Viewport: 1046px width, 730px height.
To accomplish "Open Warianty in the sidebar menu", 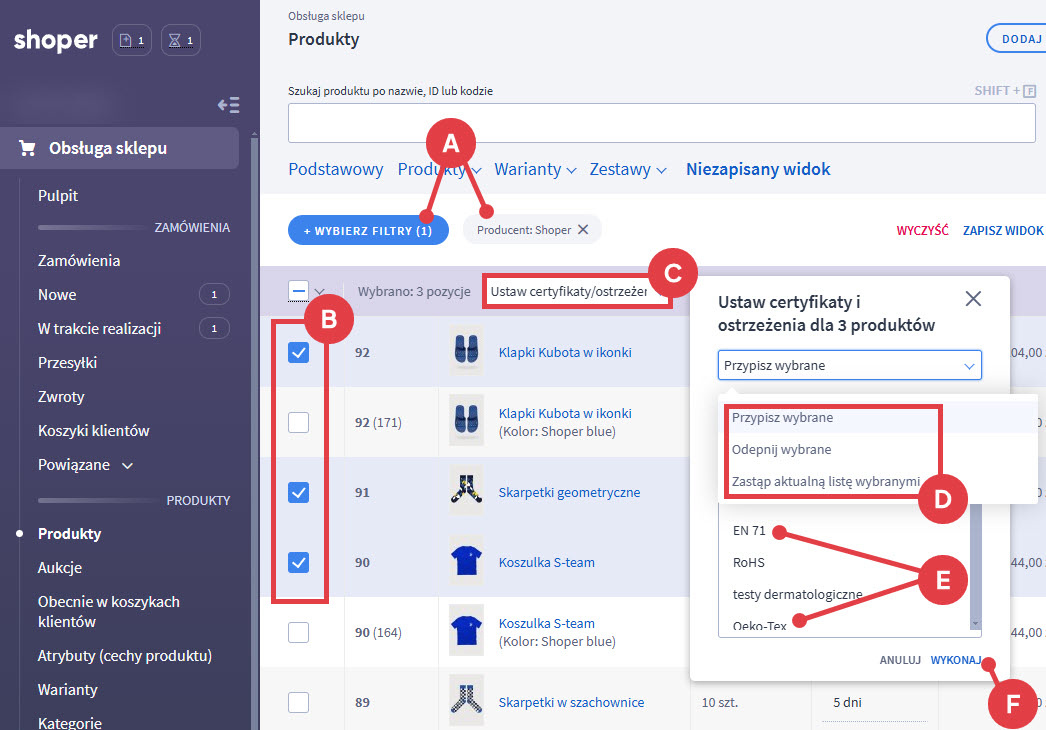I will pyautogui.click(x=67, y=690).
